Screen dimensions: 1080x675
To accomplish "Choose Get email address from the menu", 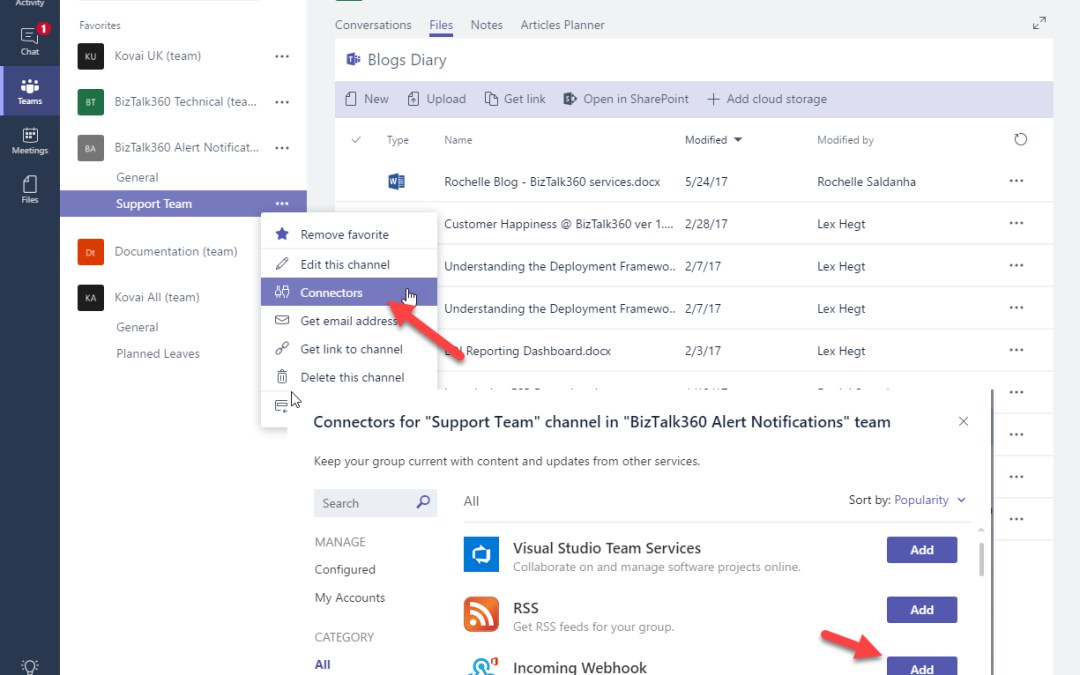I will click(x=349, y=321).
